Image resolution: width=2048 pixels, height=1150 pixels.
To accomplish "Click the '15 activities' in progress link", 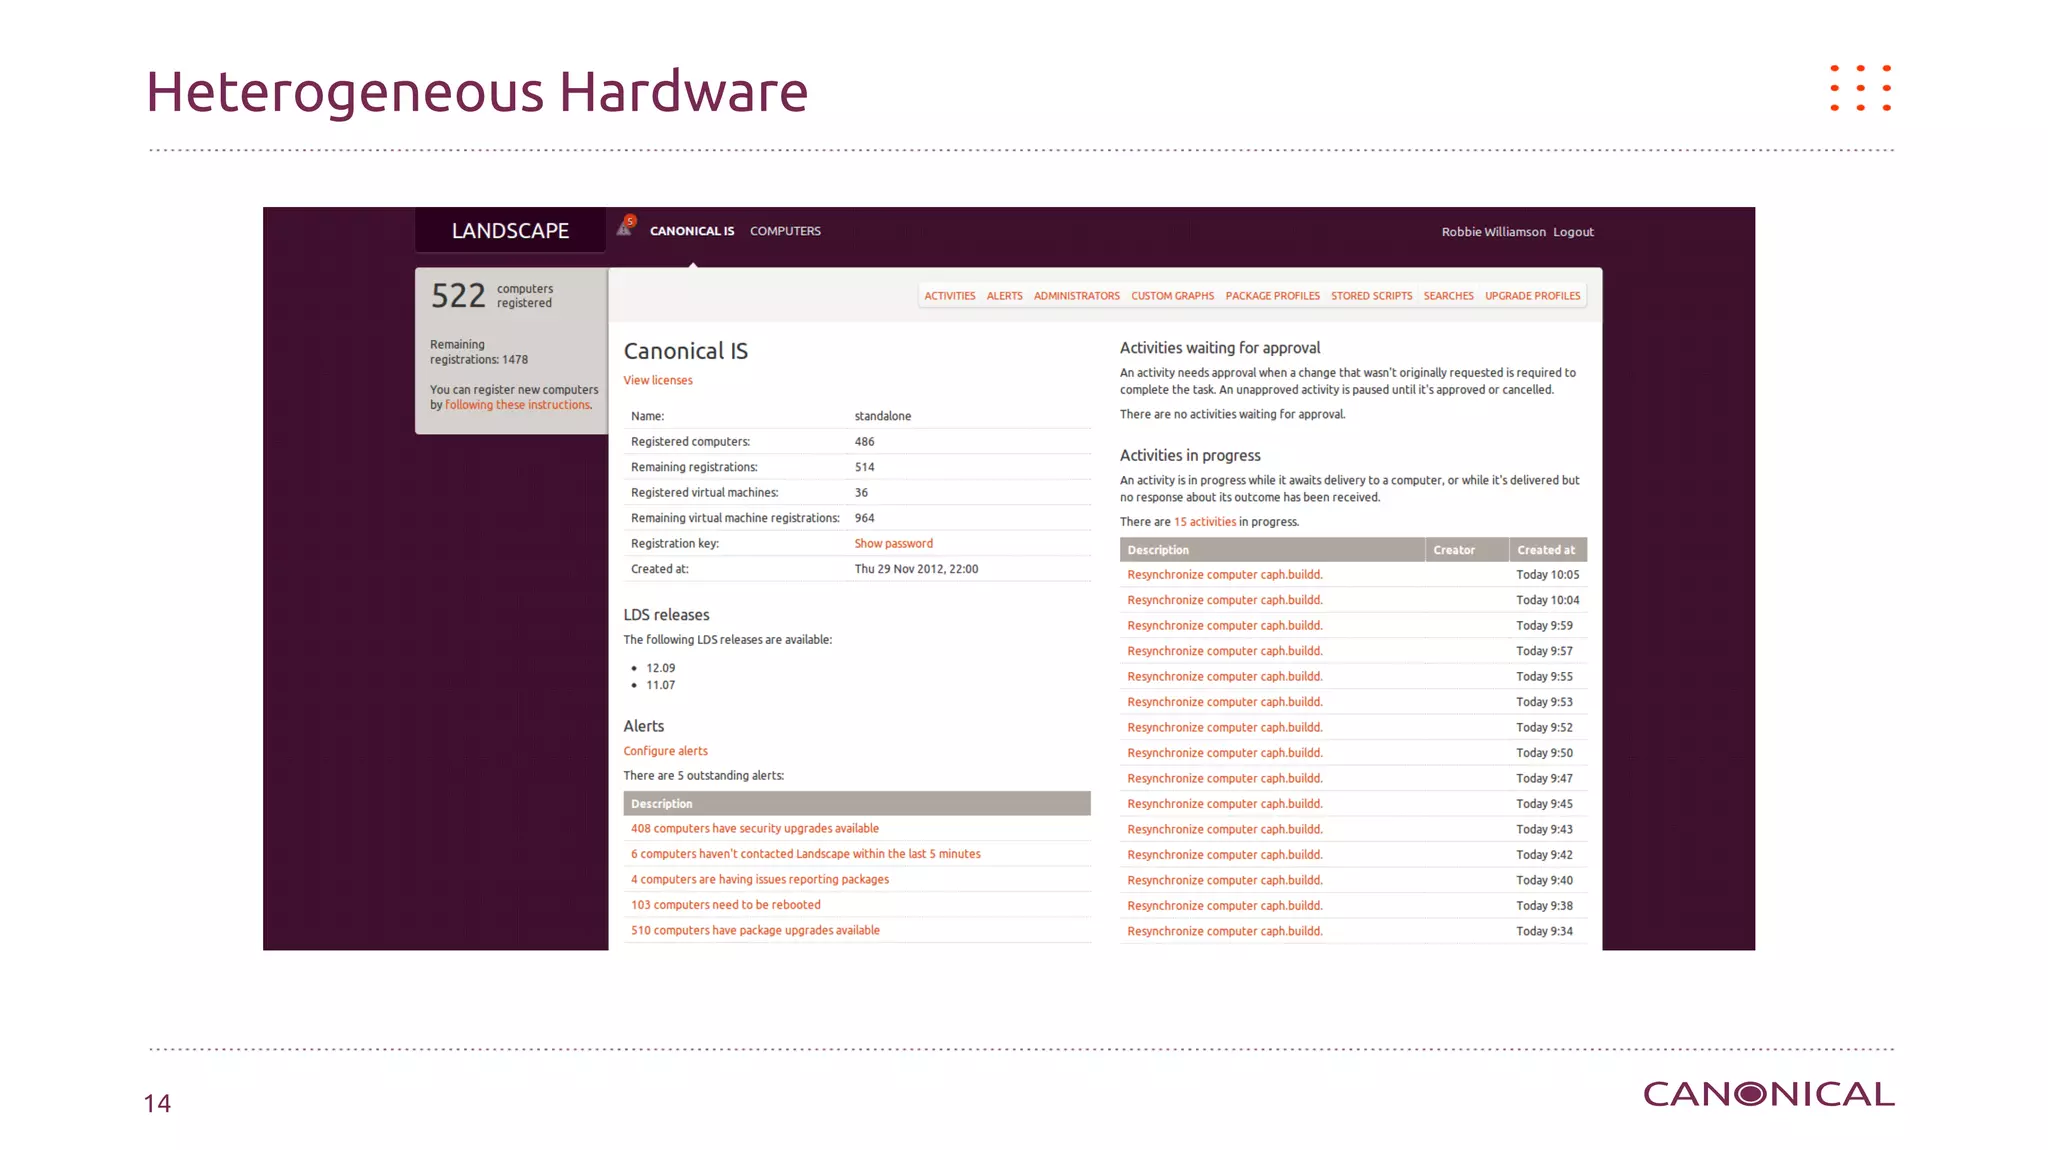I will (1204, 522).
